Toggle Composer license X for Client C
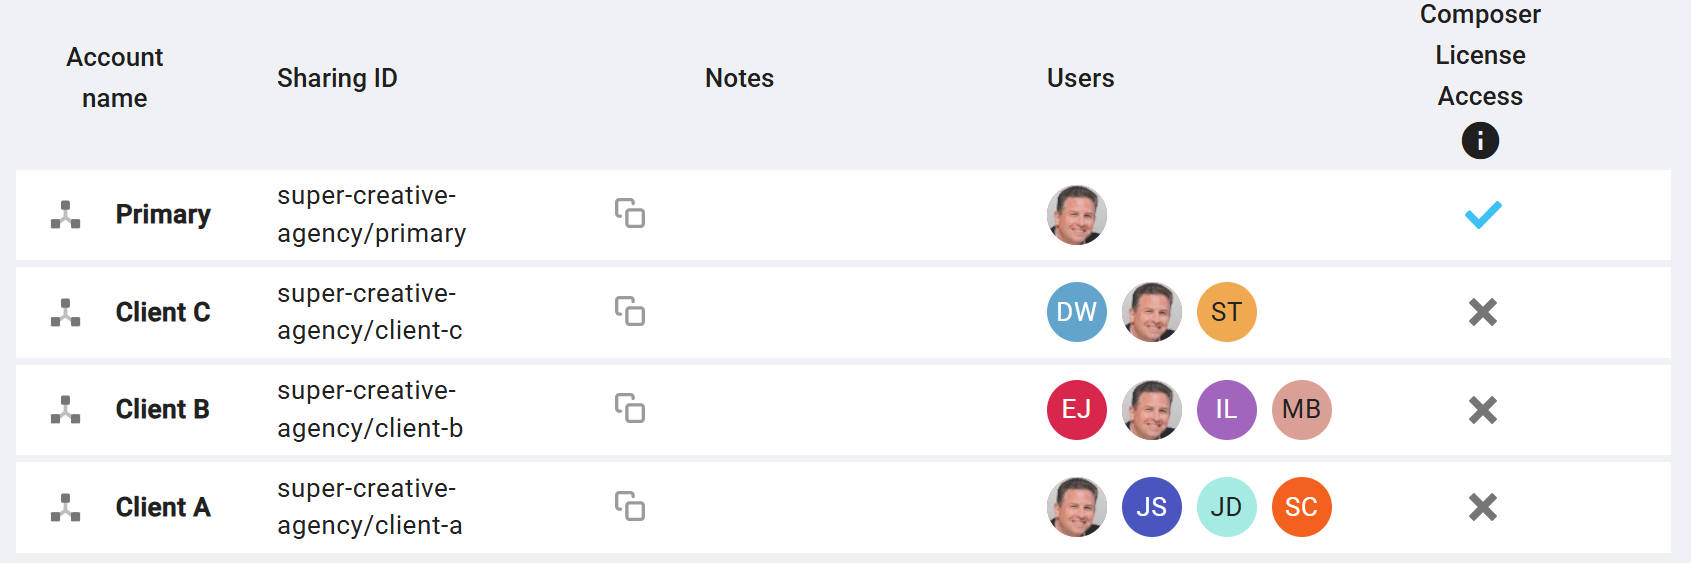Screen dimensions: 1691x563 (x=1483, y=312)
